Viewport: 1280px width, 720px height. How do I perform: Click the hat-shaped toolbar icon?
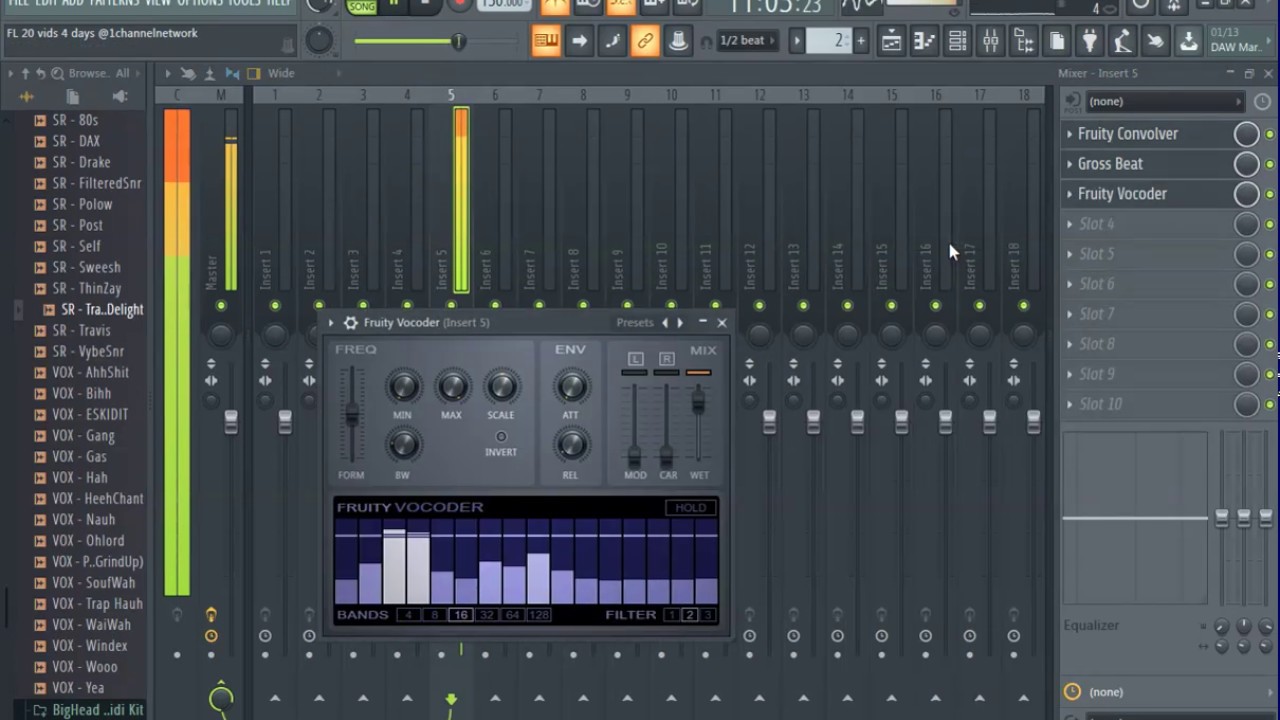(x=678, y=41)
